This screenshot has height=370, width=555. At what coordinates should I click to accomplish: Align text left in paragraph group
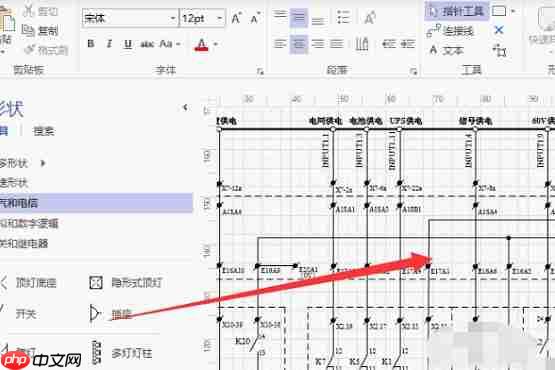tap(280, 44)
